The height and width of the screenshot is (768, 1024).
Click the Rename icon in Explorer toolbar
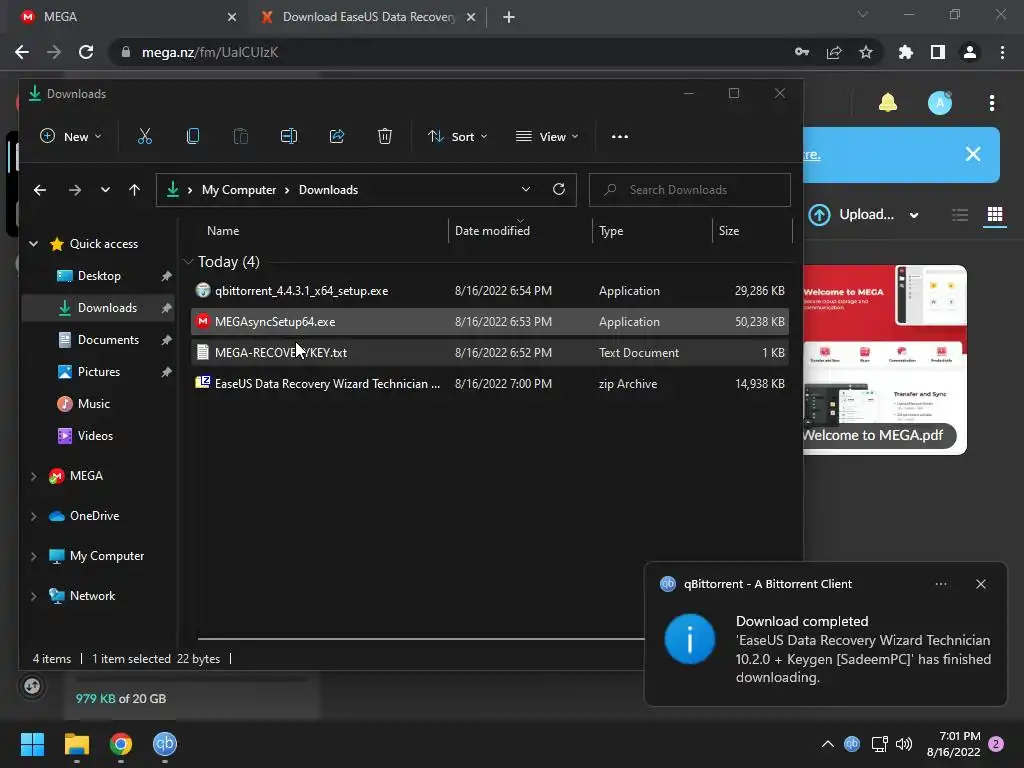289,136
